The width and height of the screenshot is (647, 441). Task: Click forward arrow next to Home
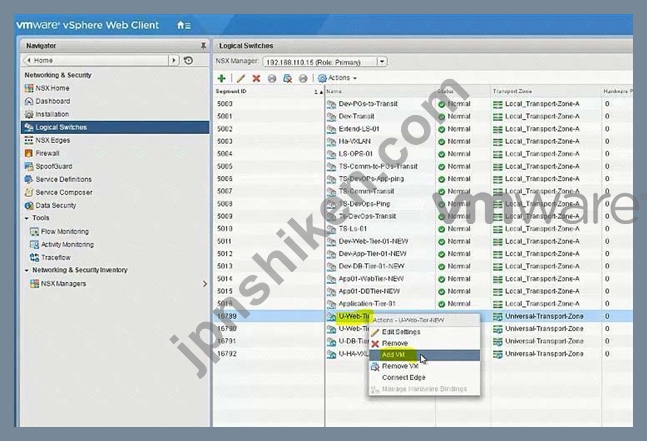pyautogui.click(x=174, y=60)
